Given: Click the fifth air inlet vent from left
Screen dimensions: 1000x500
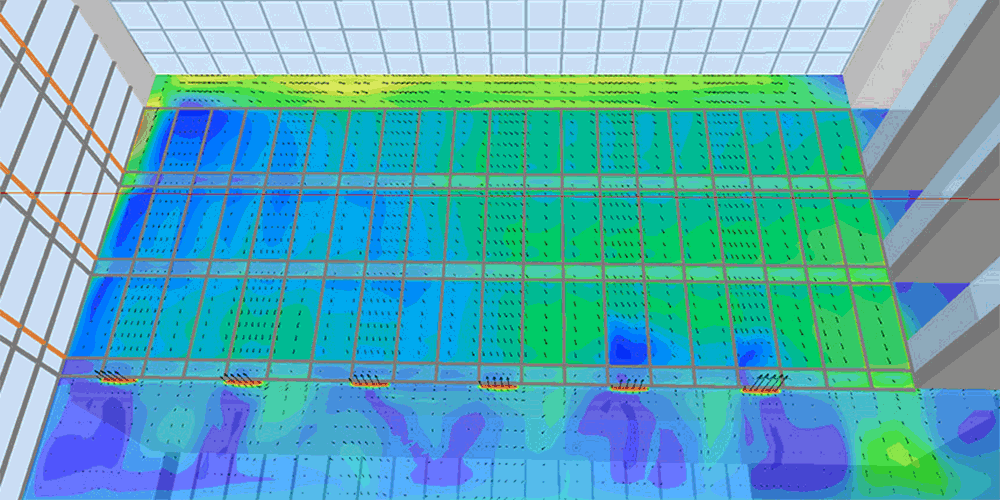Looking at the screenshot, I should [627, 384].
